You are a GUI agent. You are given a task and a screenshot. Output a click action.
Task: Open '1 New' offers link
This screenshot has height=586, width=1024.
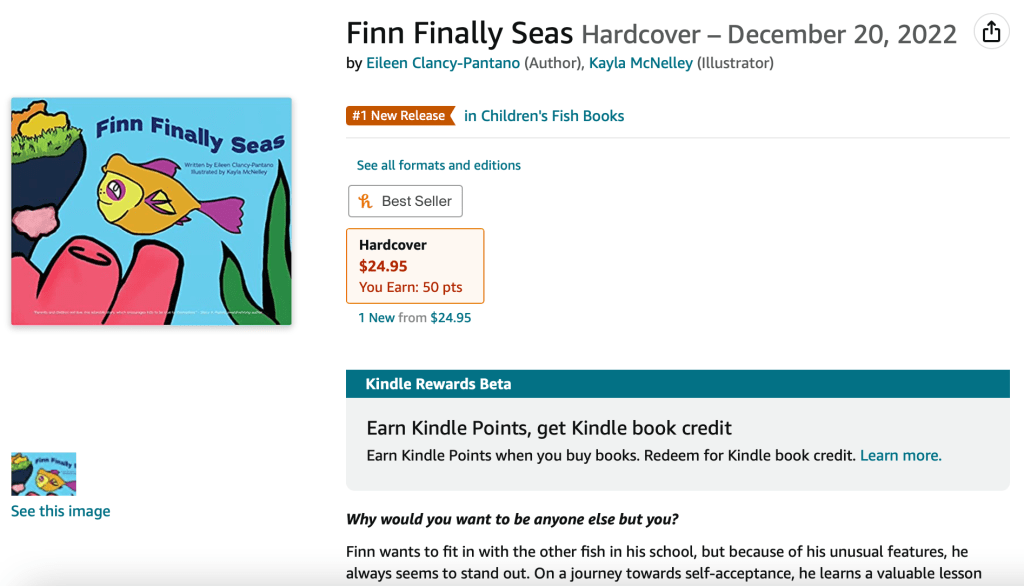tap(376, 318)
